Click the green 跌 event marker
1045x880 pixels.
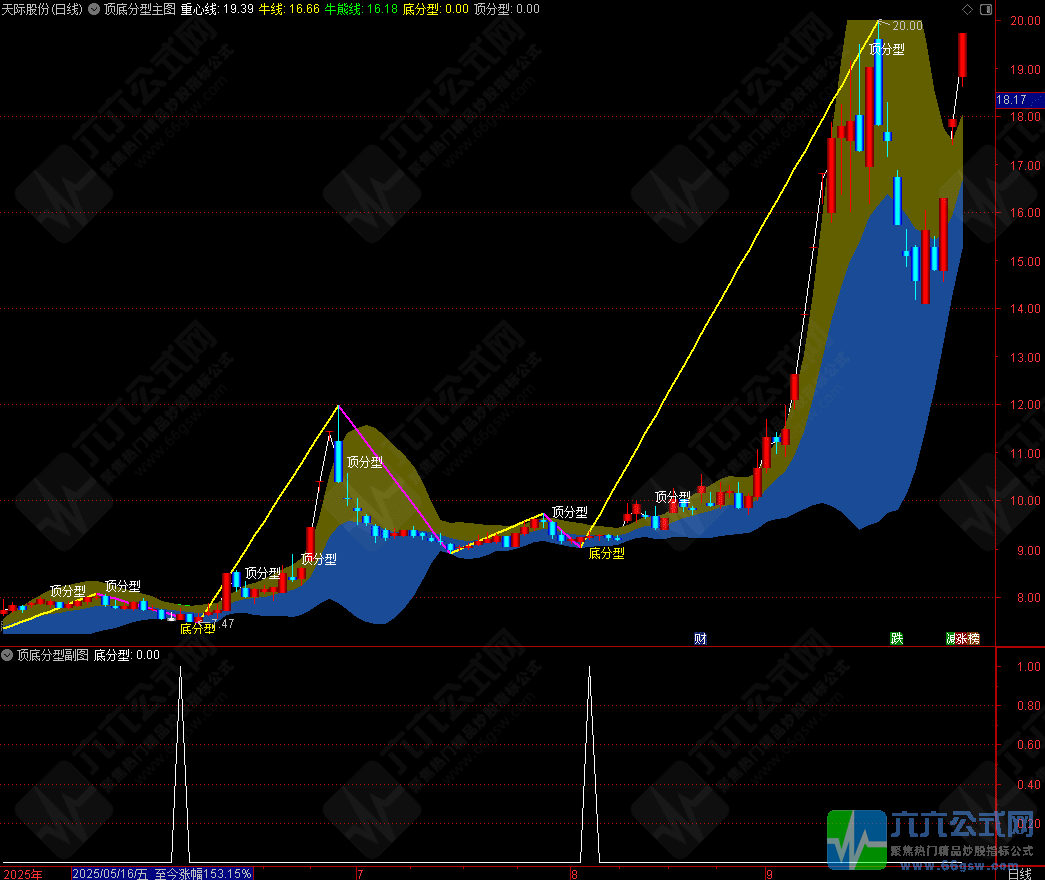tap(897, 638)
